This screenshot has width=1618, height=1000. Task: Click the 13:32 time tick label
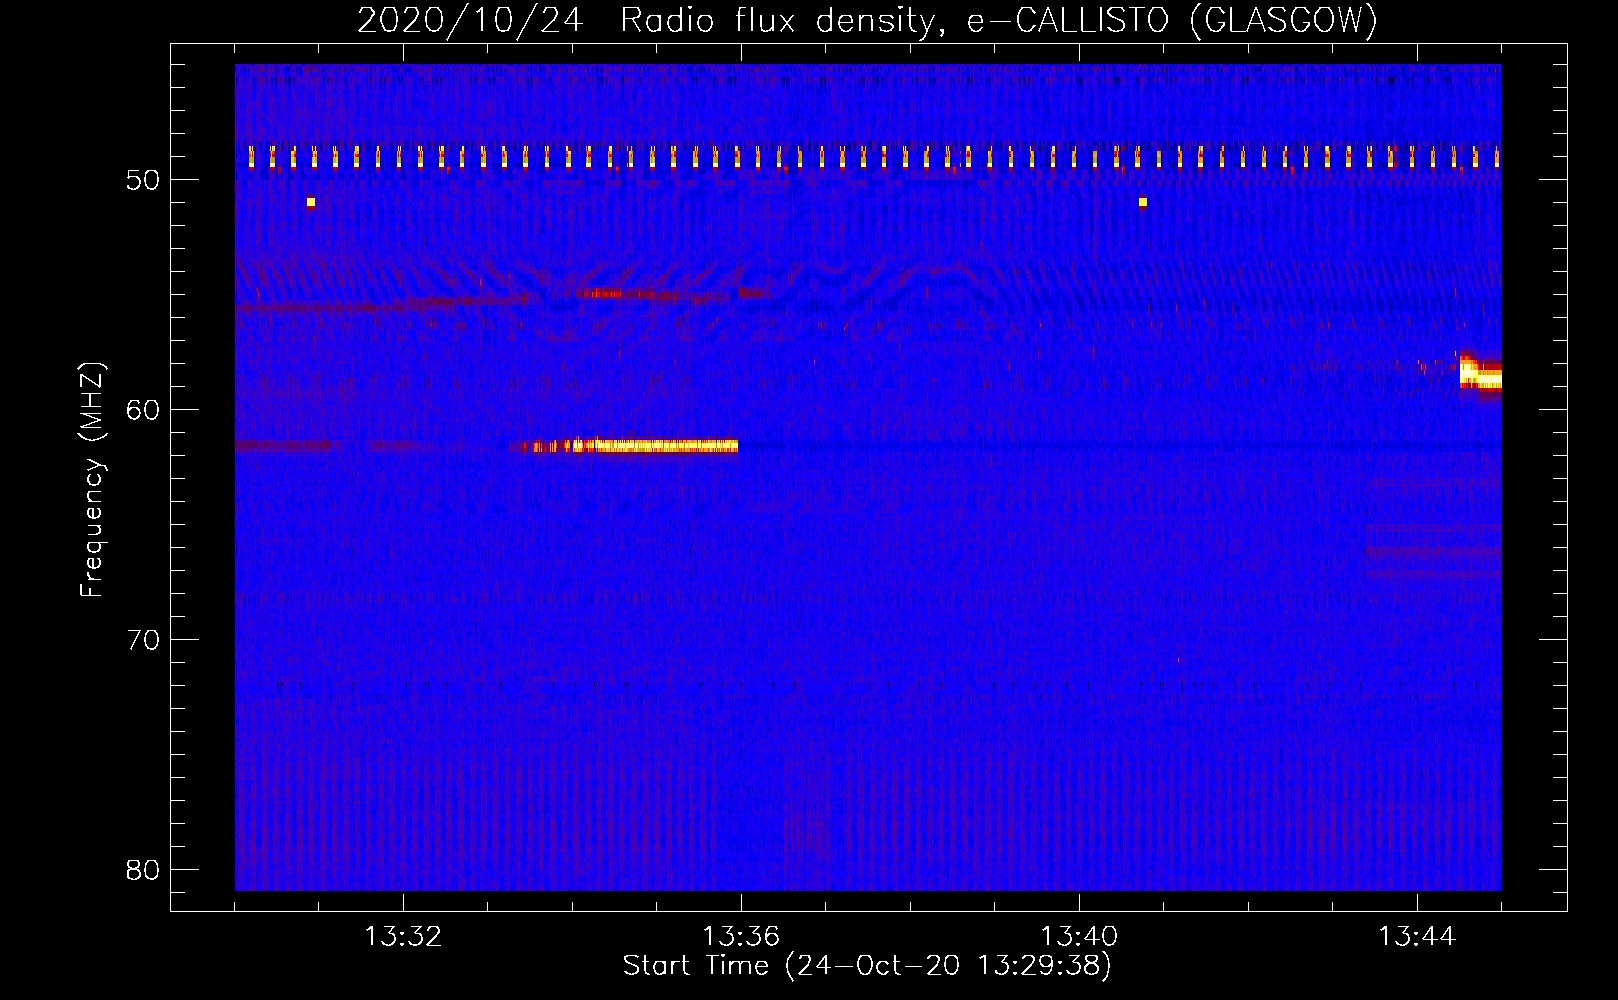tap(403, 937)
